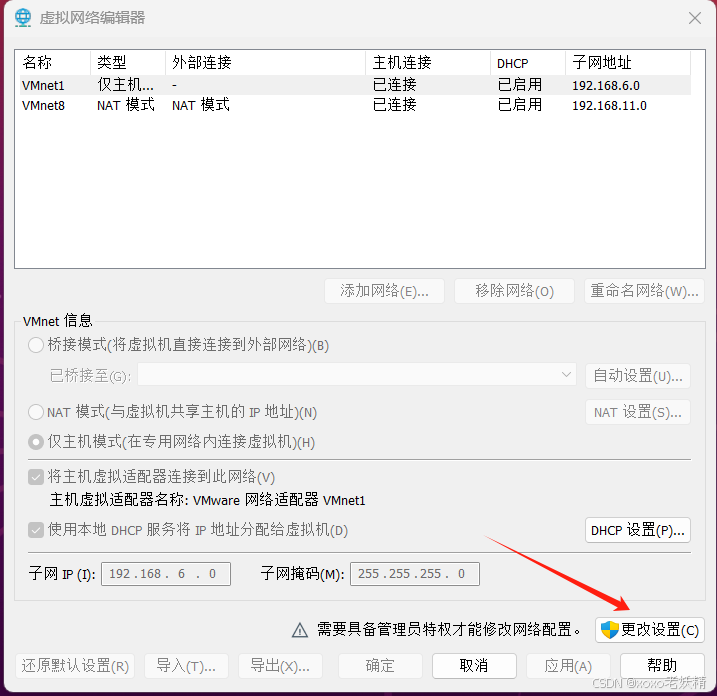The width and height of the screenshot is (717, 696).
Task: Click the 主机连接 column header
Action: point(428,63)
